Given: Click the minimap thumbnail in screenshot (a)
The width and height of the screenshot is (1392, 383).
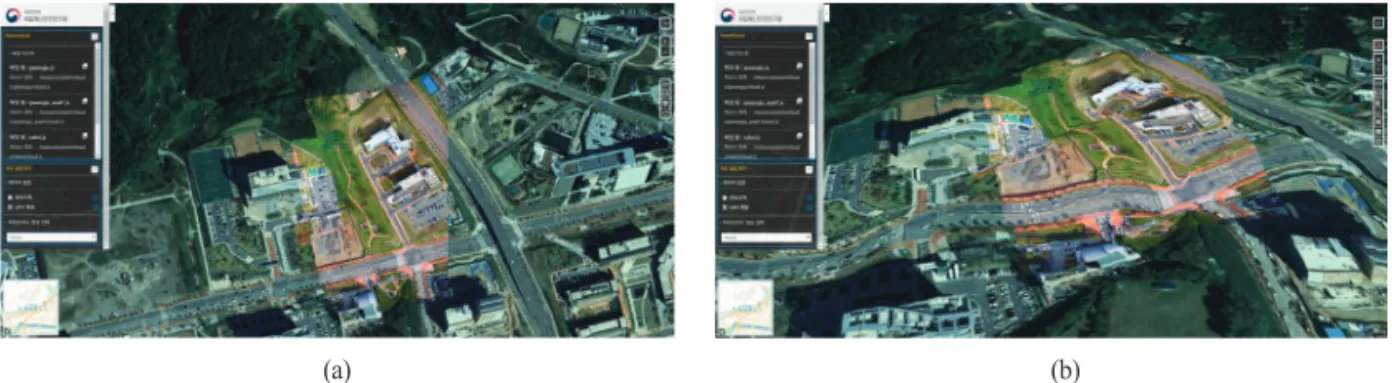Looking at the screenshot, I should tap(30, 307).
